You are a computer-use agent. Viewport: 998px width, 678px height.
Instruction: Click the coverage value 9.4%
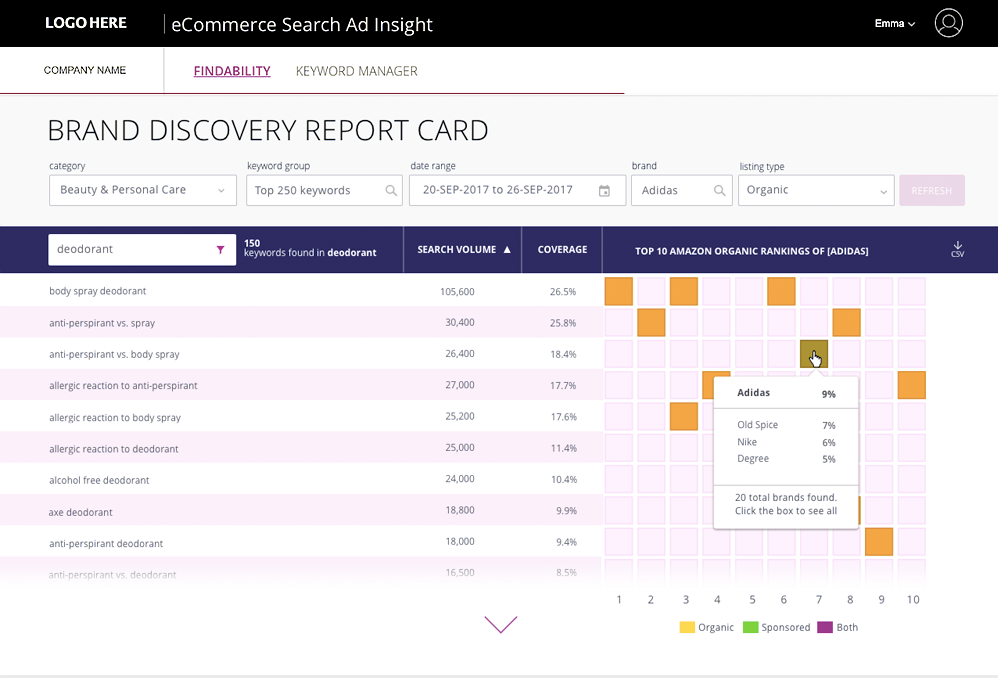566,542
